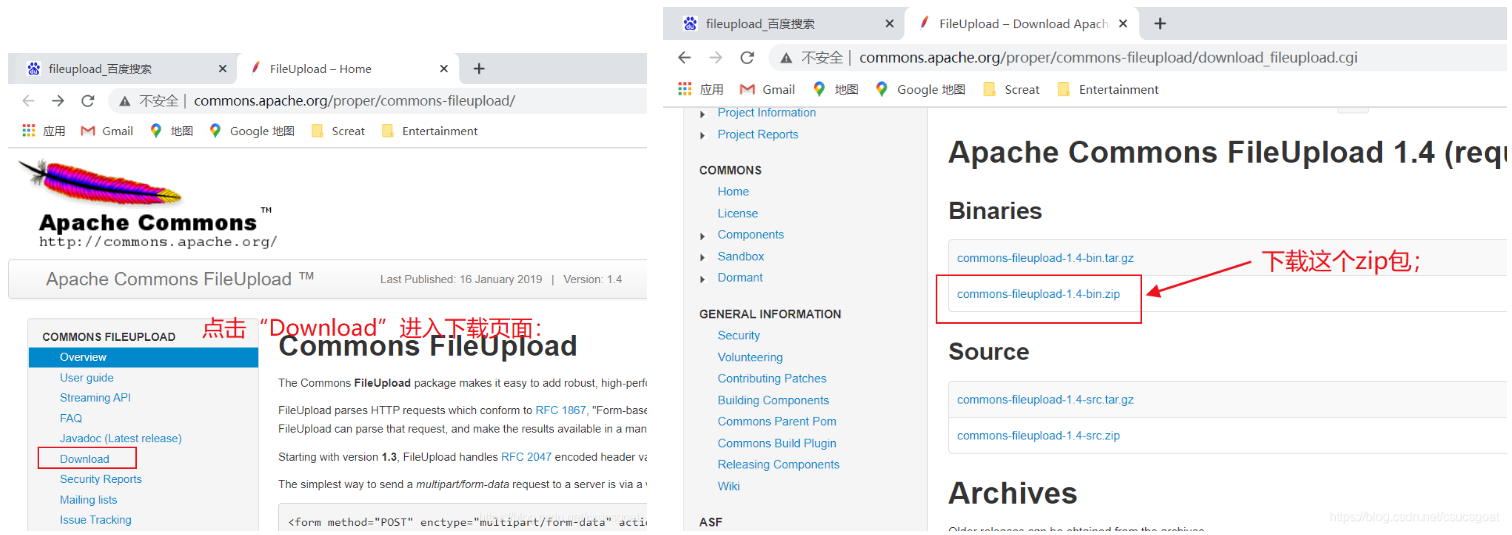Image resolution: width=1512 pixels, height=535 pixels.
Task: Open Entertainment bookmark folder in right window
Action: click(x=1107, y=89)
